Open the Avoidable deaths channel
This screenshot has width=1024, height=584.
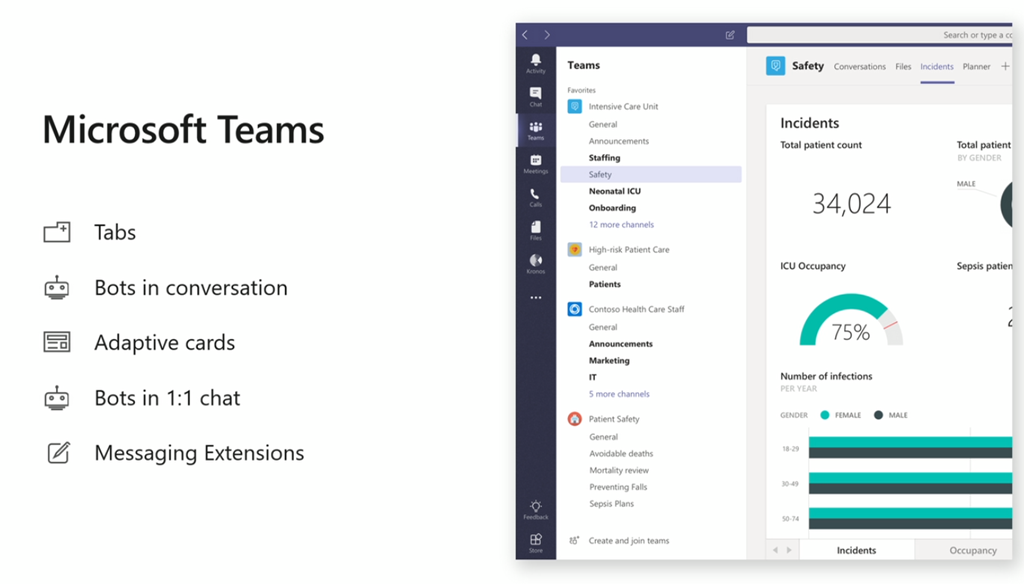(621, 453)
